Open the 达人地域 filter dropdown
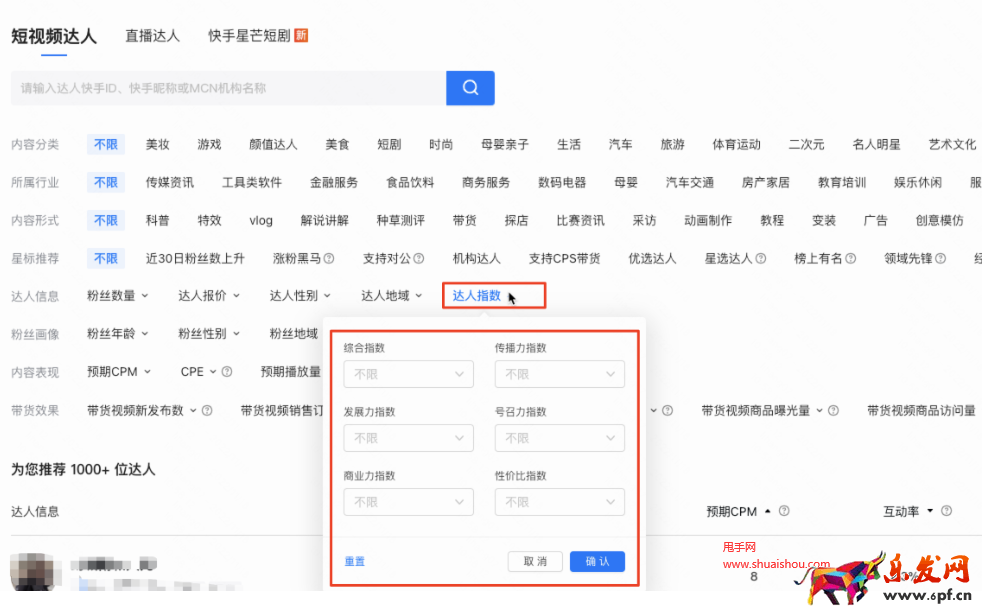 click(x=390, y=295)
